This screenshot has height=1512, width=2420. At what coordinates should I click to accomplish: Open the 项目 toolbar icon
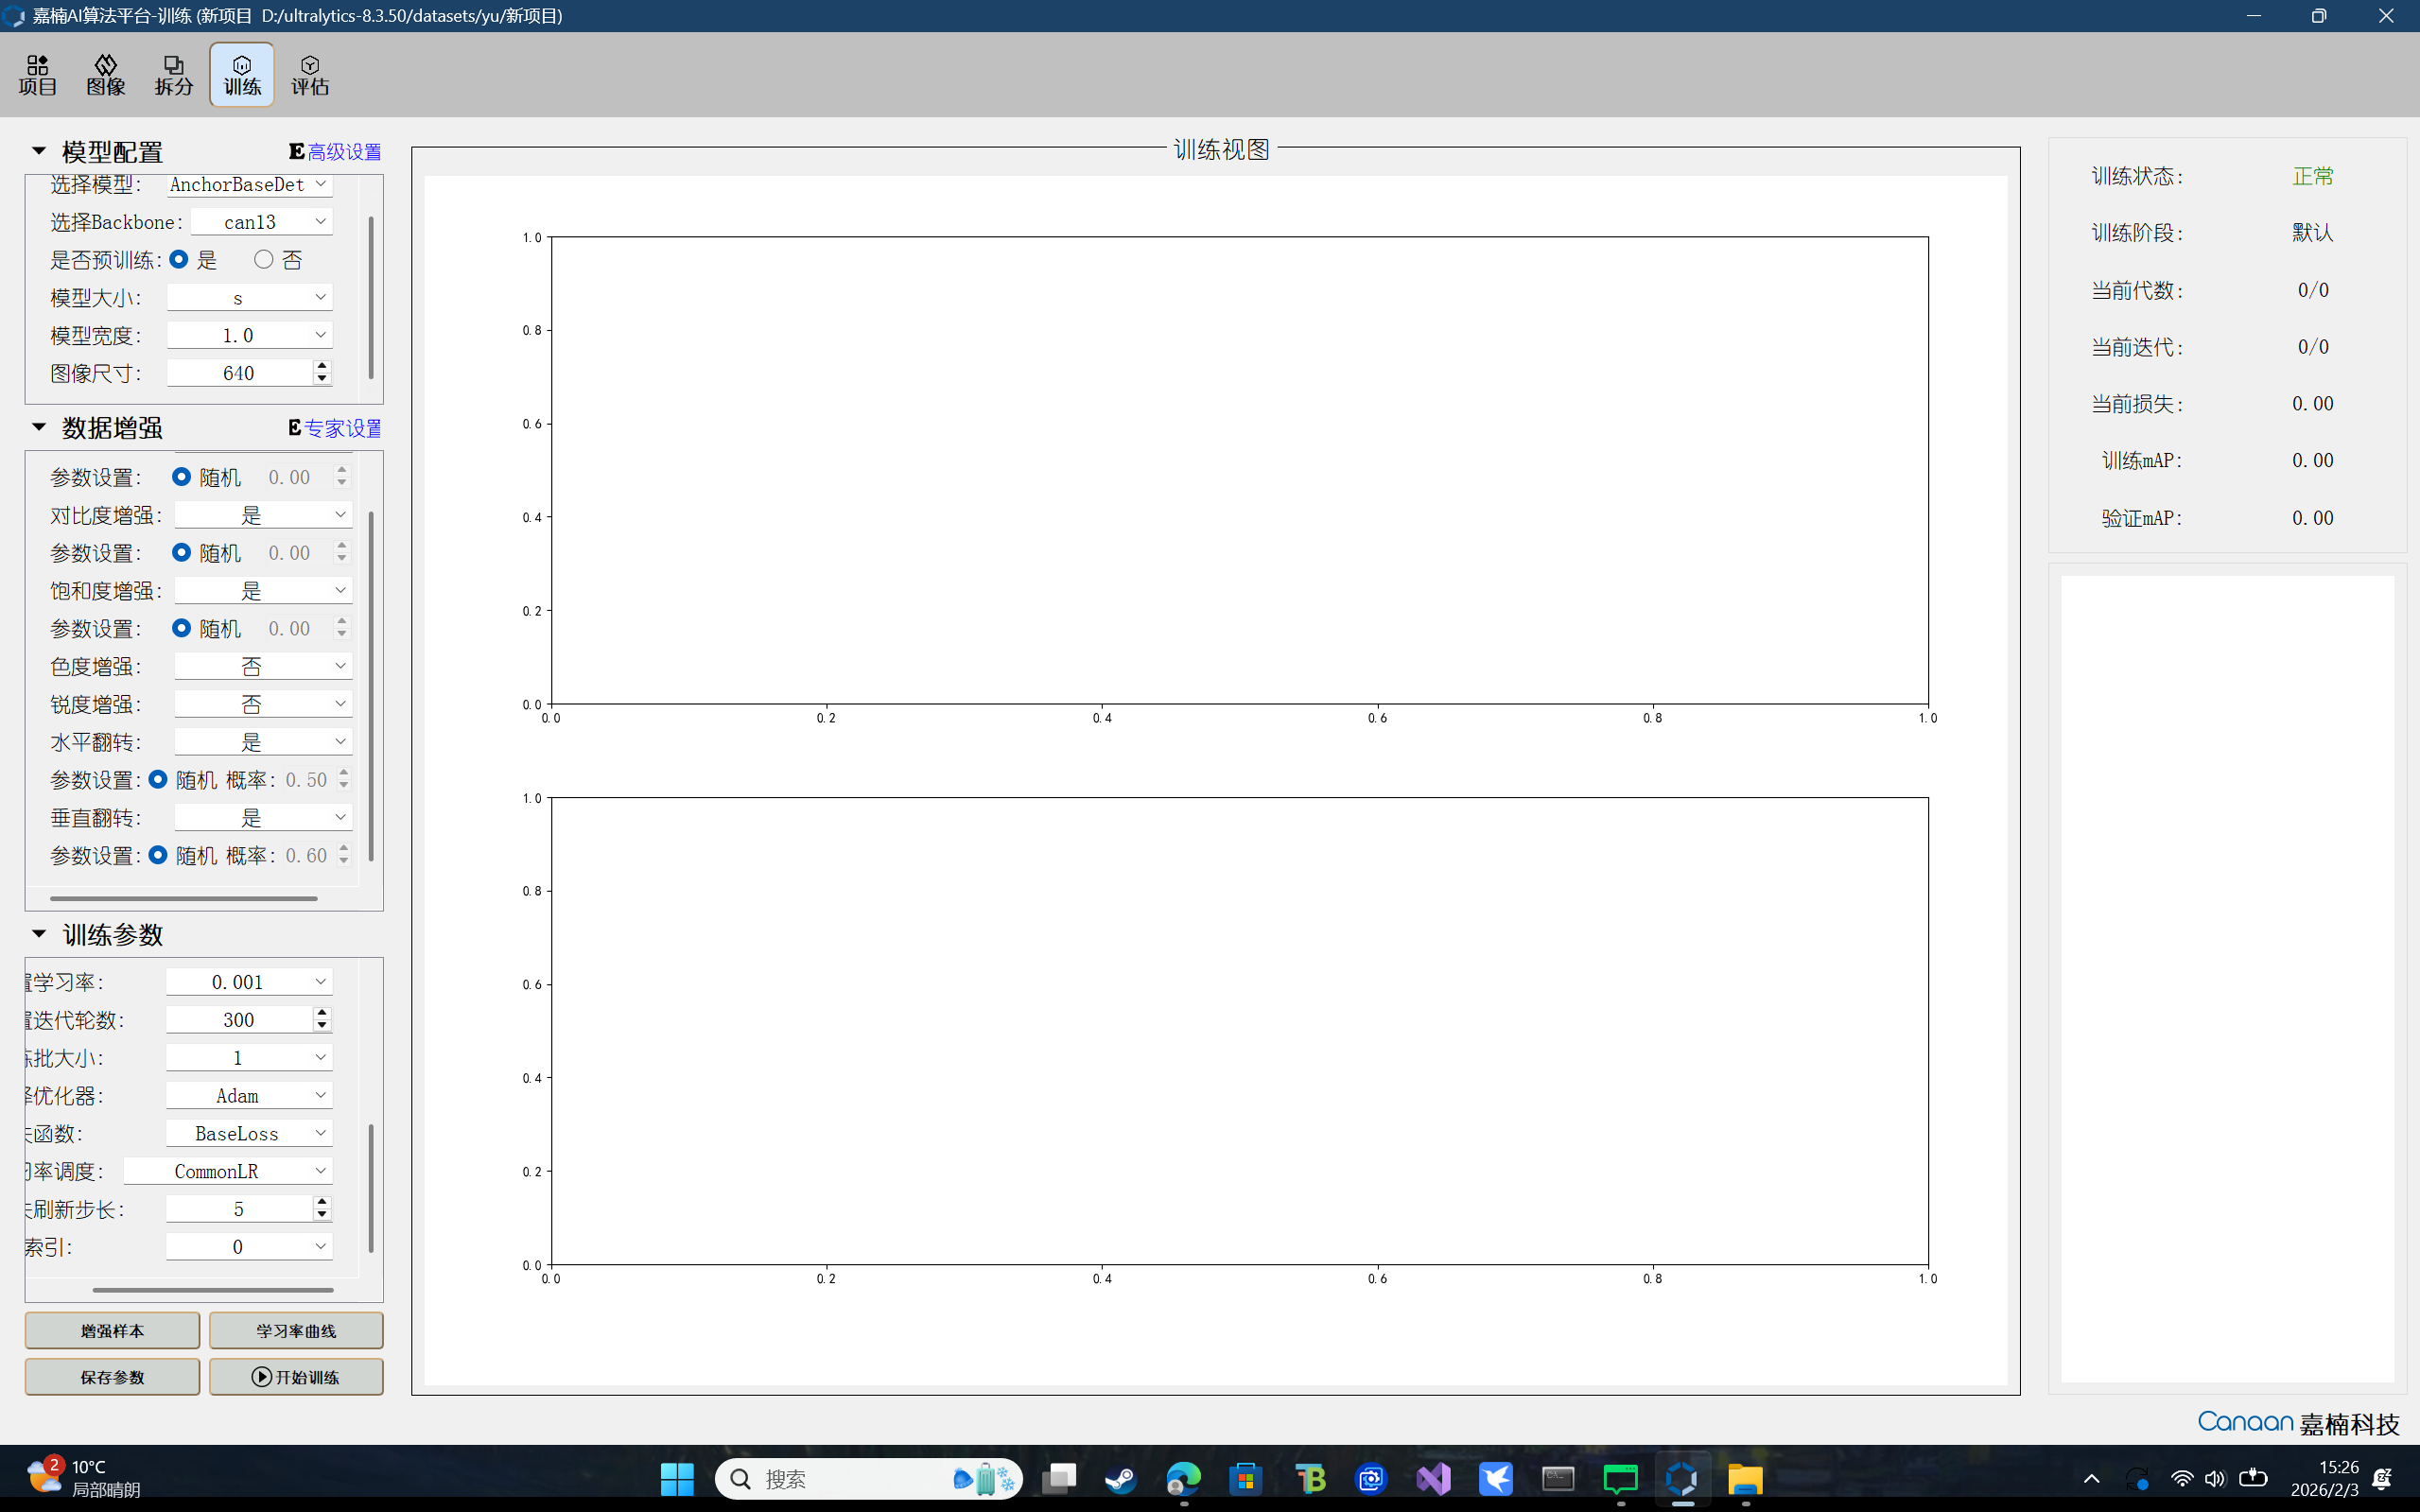point(37,75)
